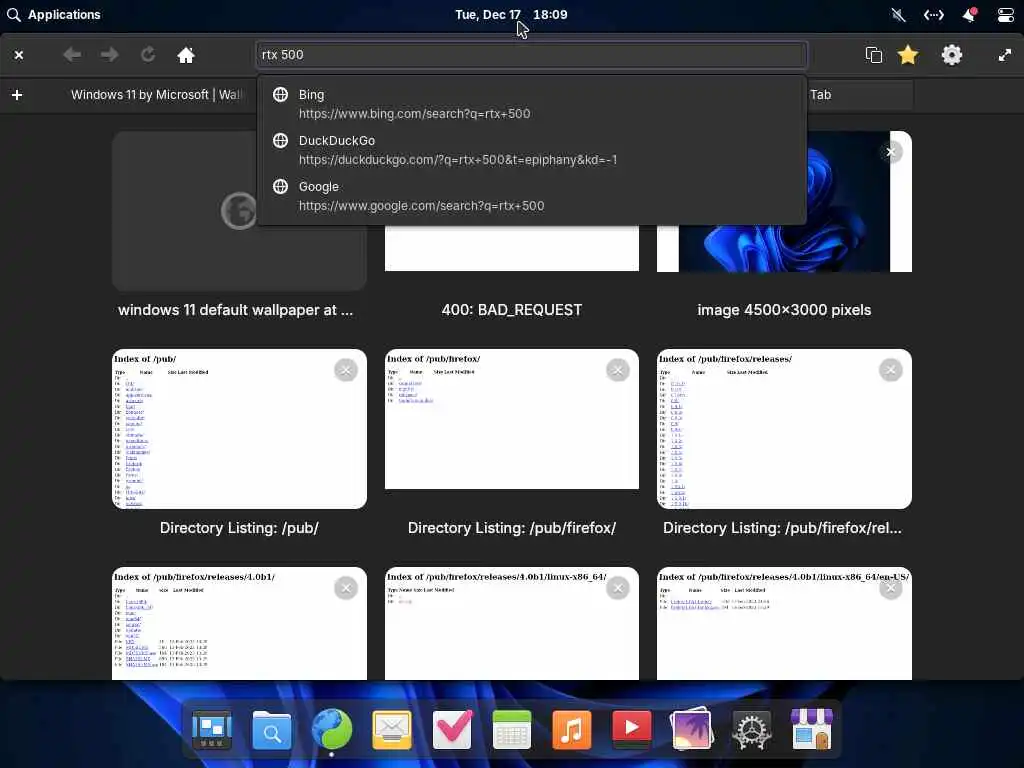The width and height of the screenshot is (1024, 768).
Task: Open windows 11 default wallpaper thumbnail
Action: pyautogui.click(x=239, y=211)
